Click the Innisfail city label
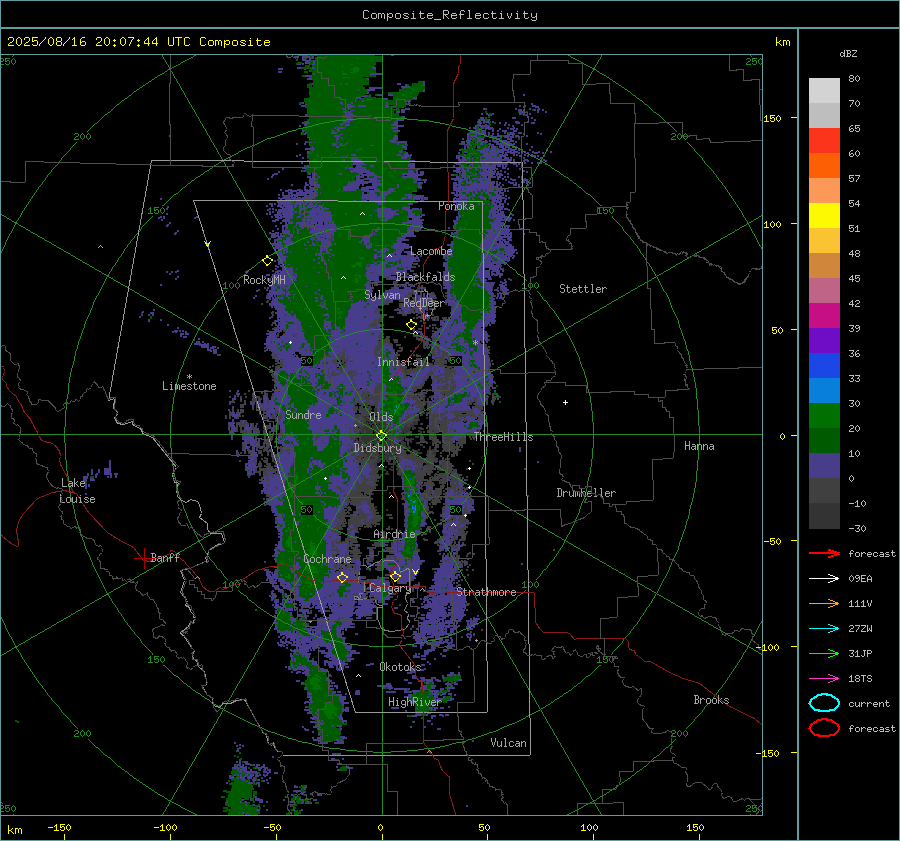900x841 pixels. click(403, 362)
